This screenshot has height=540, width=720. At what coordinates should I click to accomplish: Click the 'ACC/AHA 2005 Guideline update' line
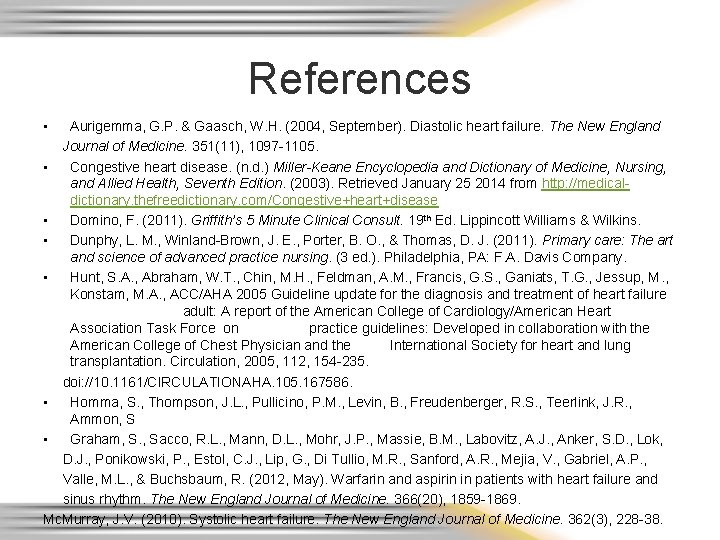[x=368, y=294]
